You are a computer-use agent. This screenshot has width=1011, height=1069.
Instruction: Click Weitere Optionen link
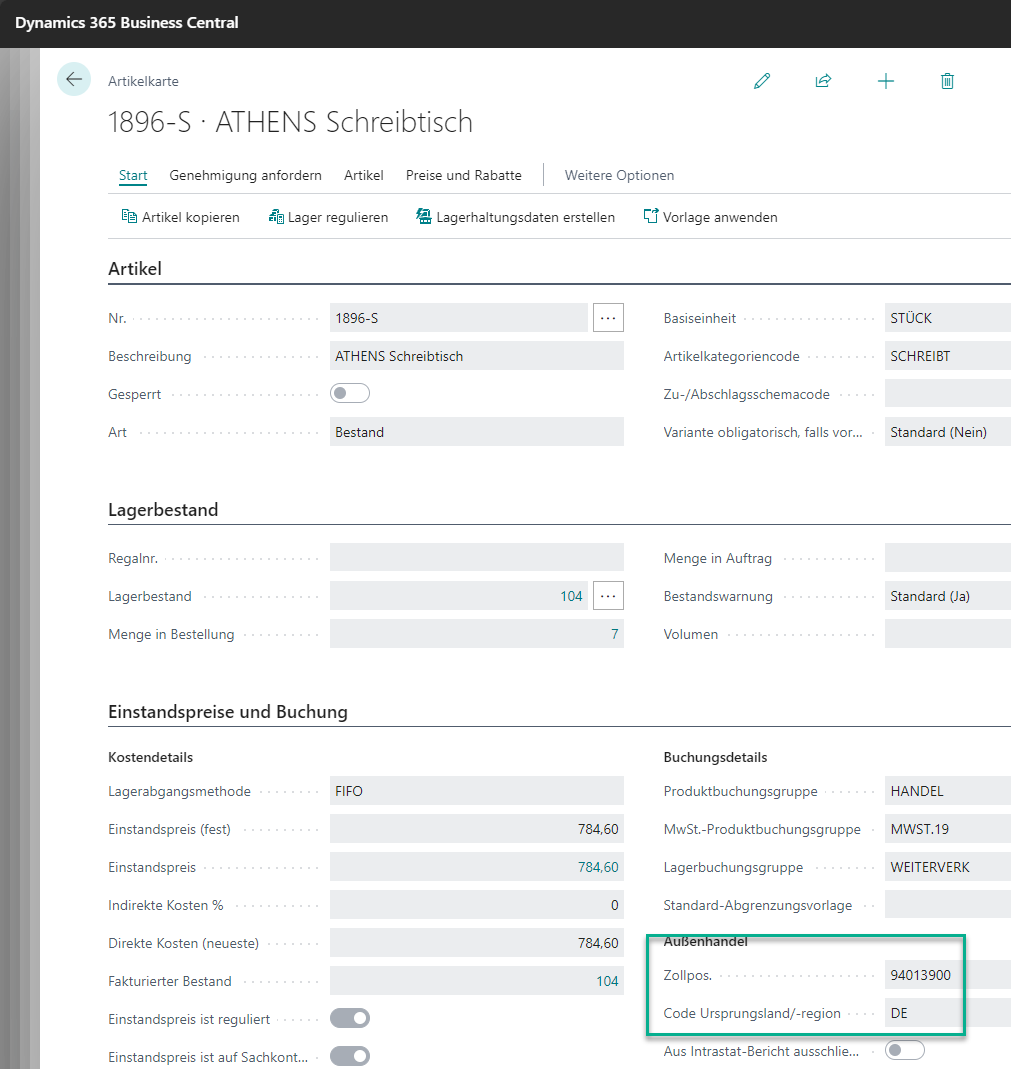(x=619, y=175)
